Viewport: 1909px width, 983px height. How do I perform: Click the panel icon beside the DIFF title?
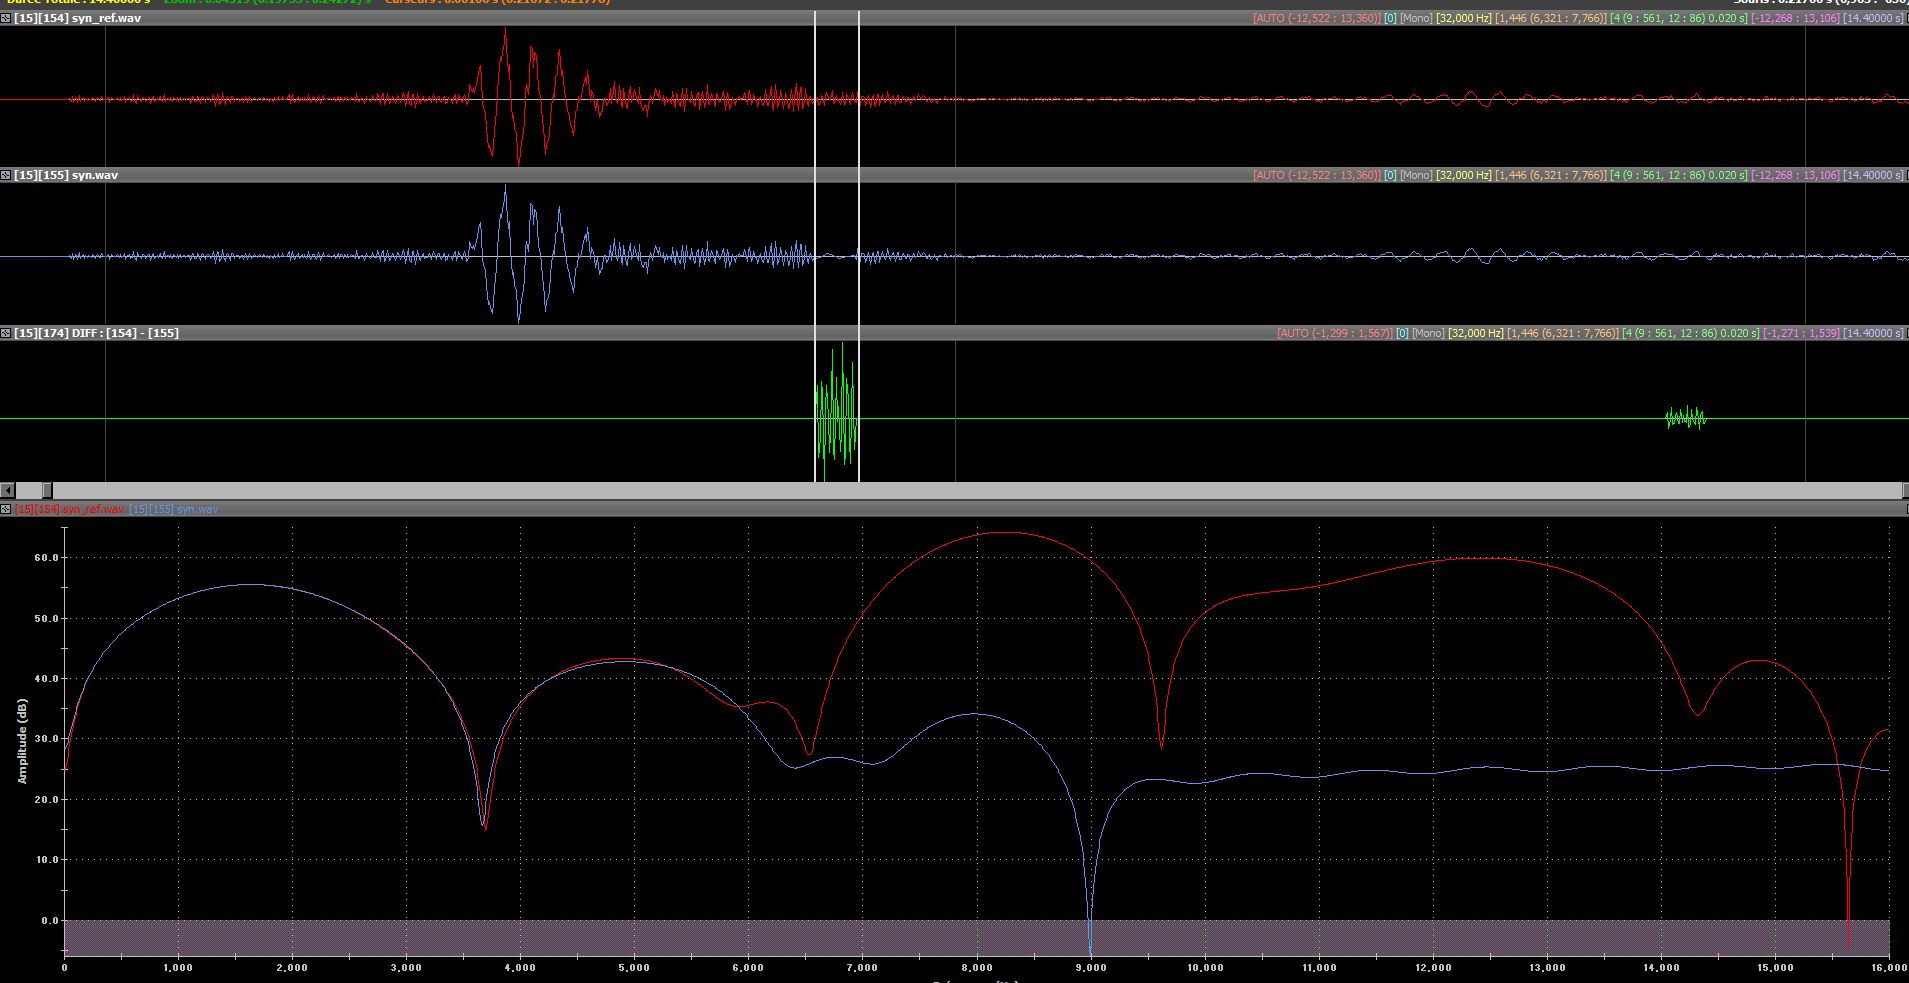pyautogui.click(x=6, y=333)
